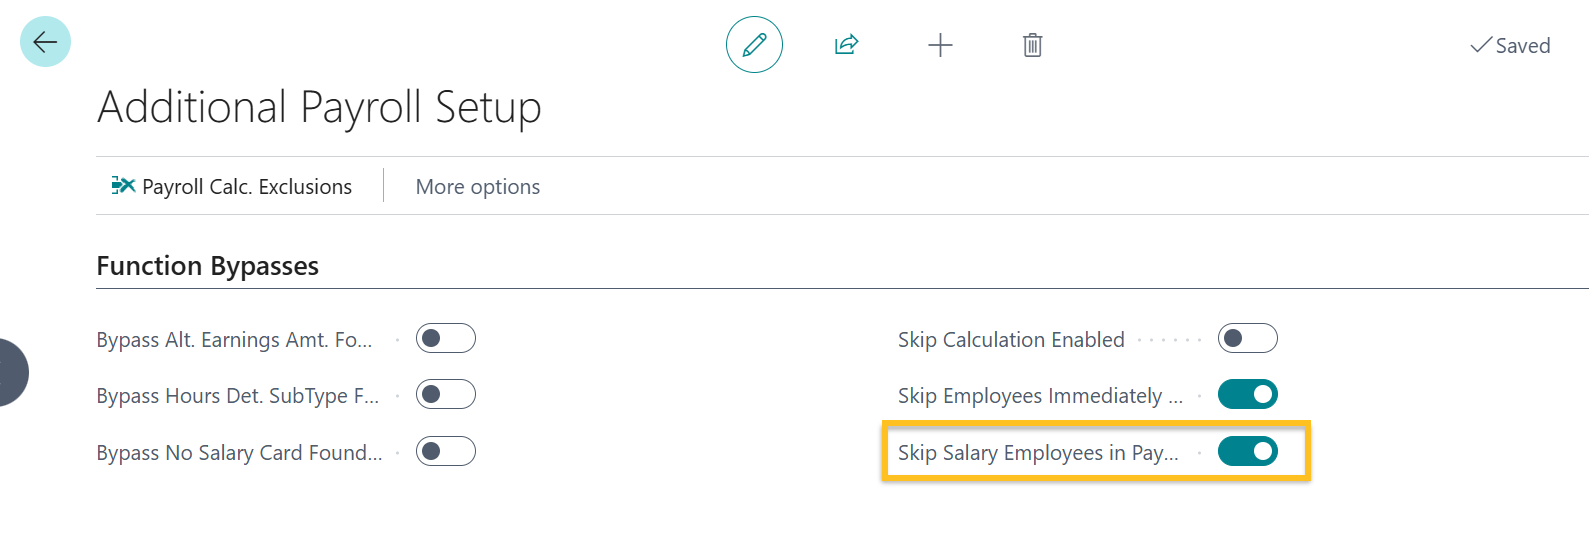1589x548 pixels.
Task: Click the Additional Payroll Setup title
Action: click(x=319, y=107)
